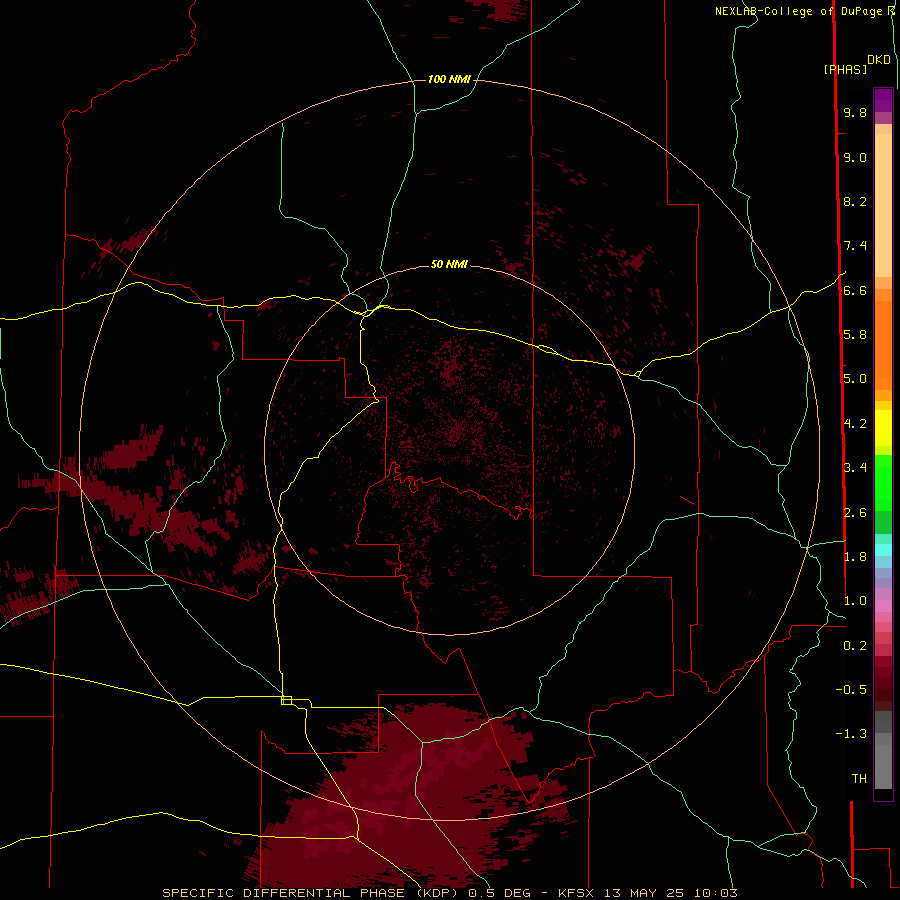Click the "50 NMI" range ring label
The width and height of the screenshot is (900, 900).
(449, 264)
